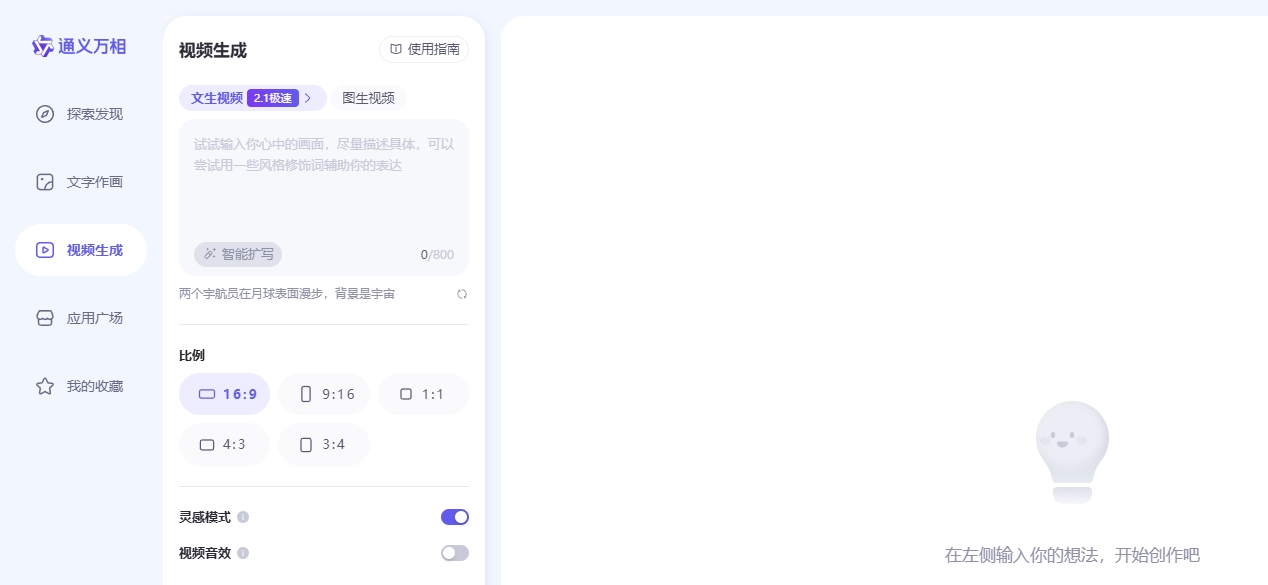
Task: Select the 文生视频 tab
Action: click(x=217, y=98)
